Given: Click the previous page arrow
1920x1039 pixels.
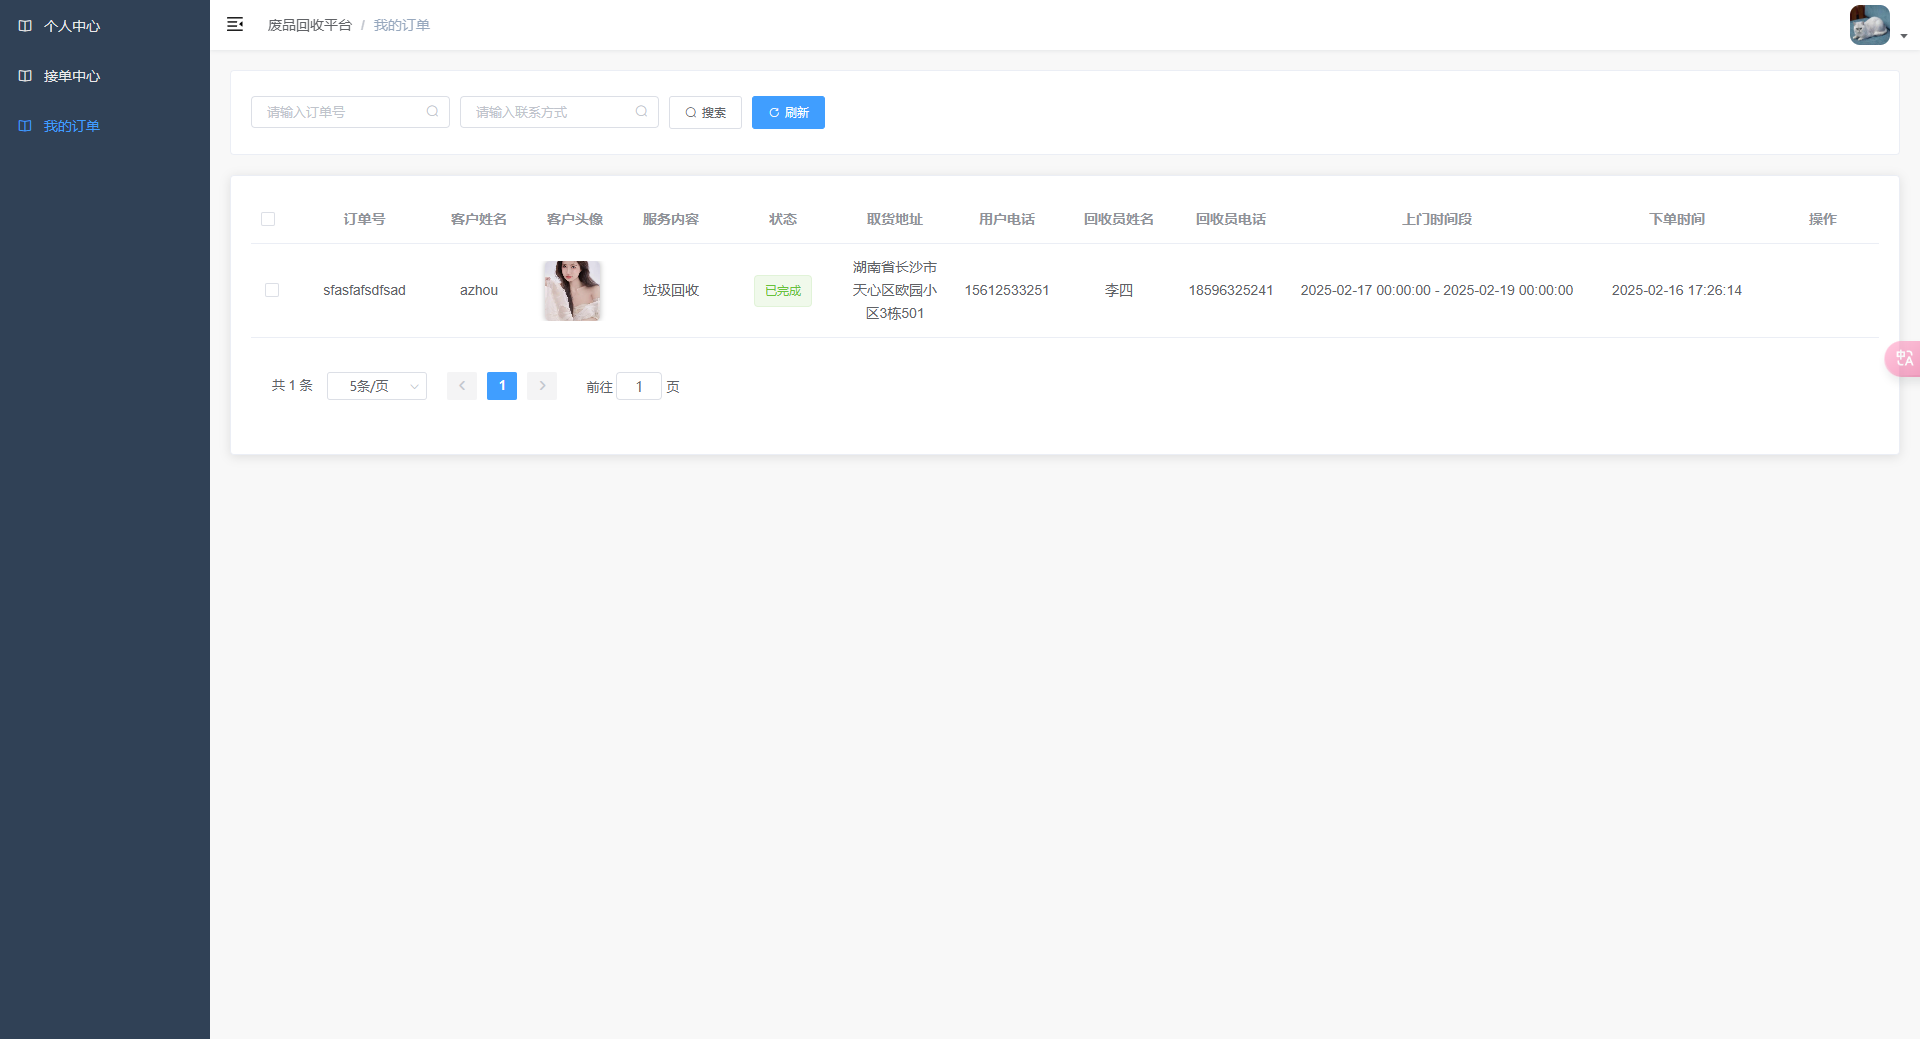Looking at the screenshot, I should 462,386.
